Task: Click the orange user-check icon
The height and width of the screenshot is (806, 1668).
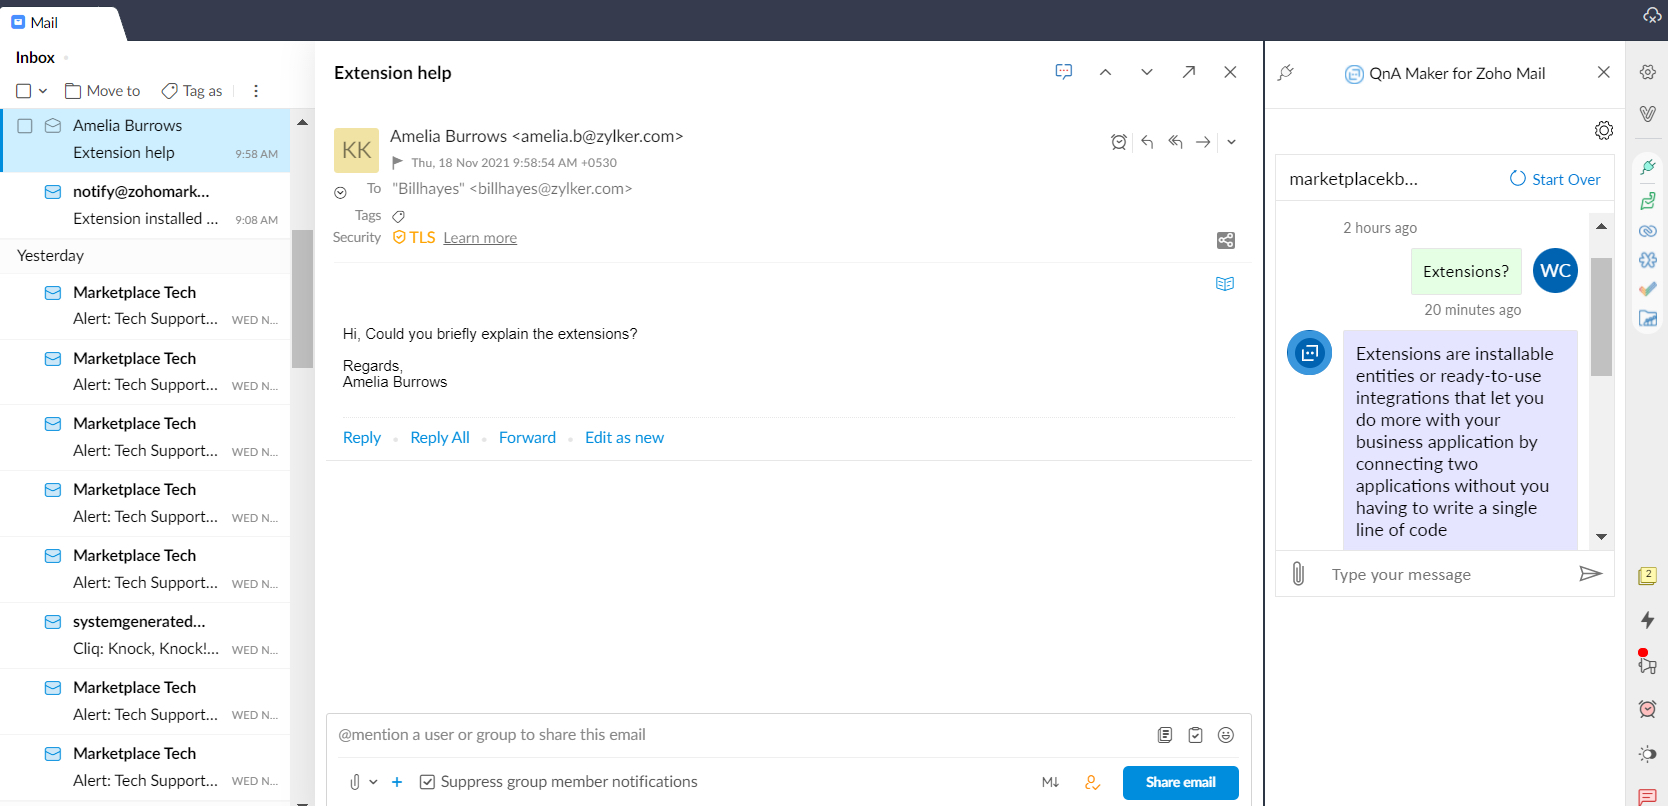Action: tap(1093, 782)
